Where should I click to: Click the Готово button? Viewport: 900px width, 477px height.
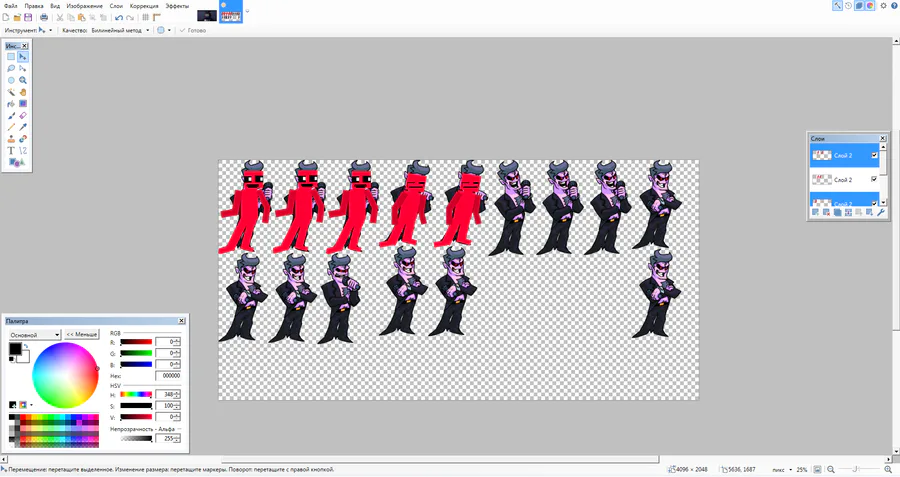[193, 30]
